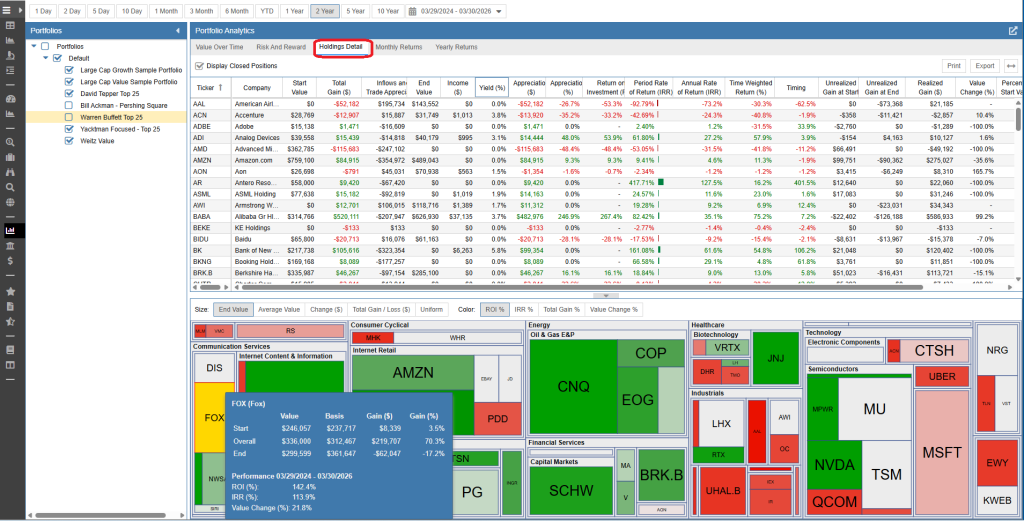Open the hamburger main menu
The height and width of the screenshot is (521, 1024).
click(7, 10)
